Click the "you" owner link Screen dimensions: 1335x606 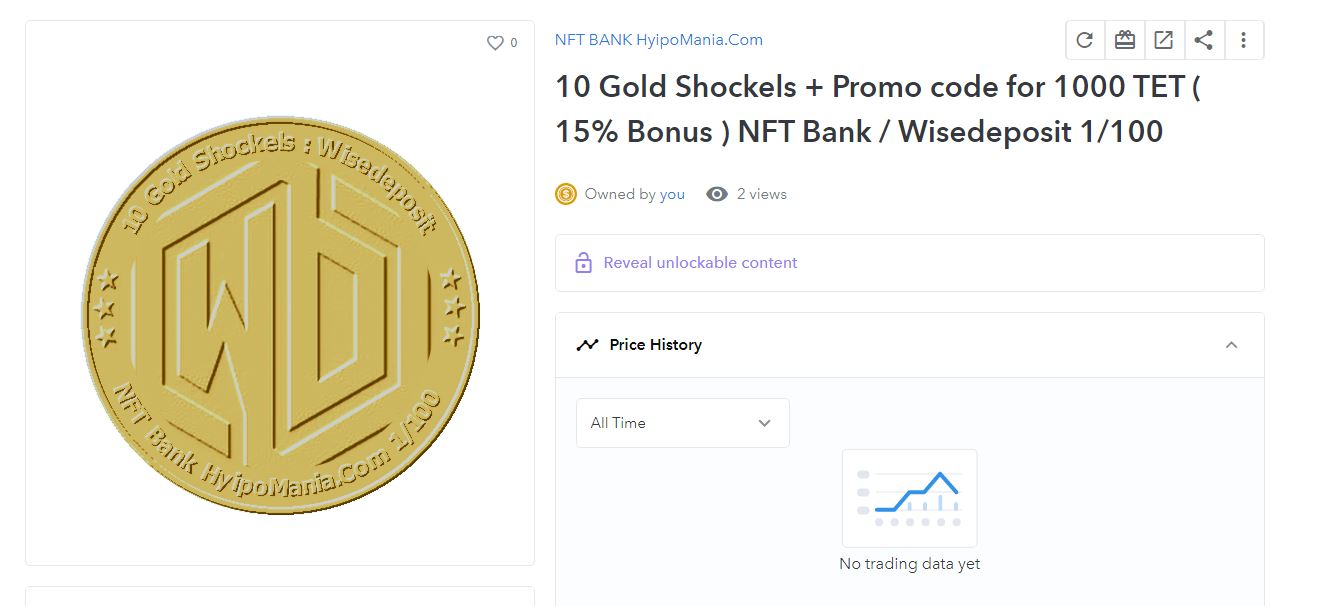pyautogui.click(x=672, y=194)
